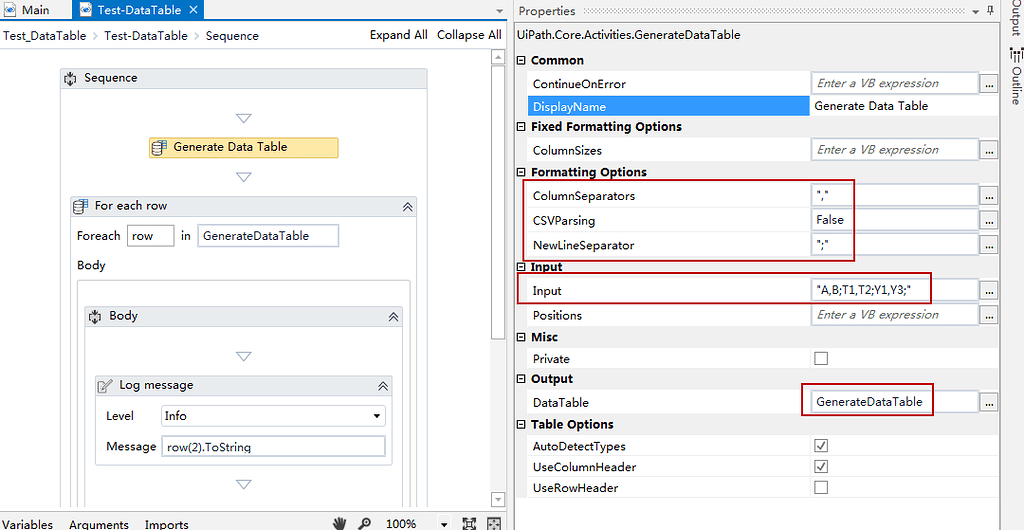Viewport: 1024px width, 530px height.
Task: Activate the pan hand tool
Action: [339, 523]
